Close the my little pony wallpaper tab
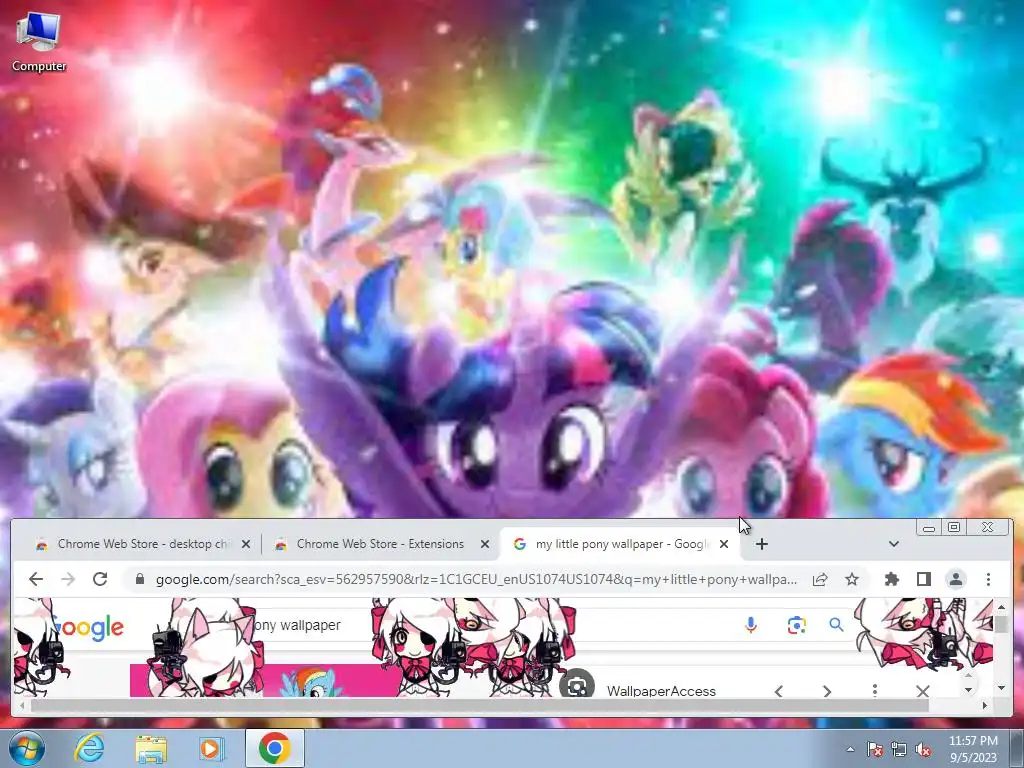The height and width of the screenshot is (768, 1024). 724,544
